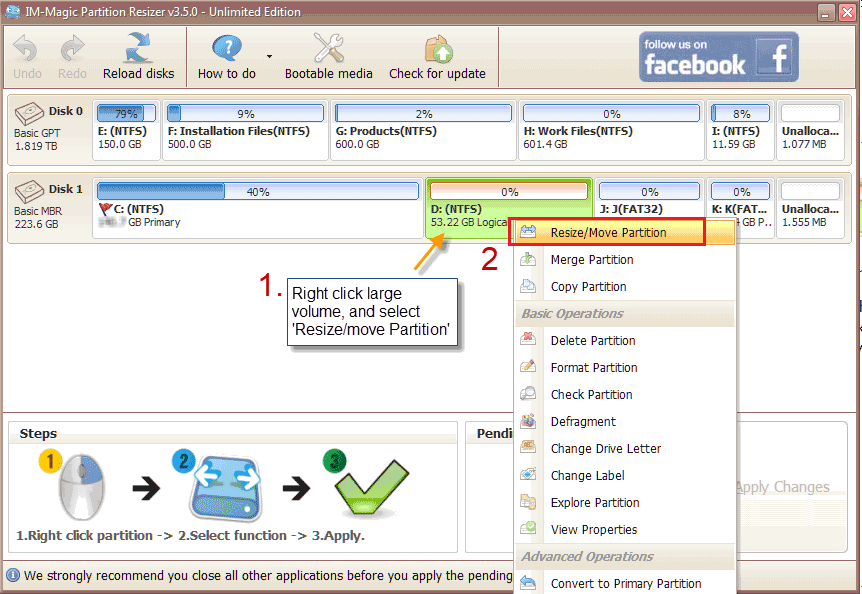This screenshot has width=862, height=594.
Task: Click the Explore Partition folder icon
Action: point(528,501)
